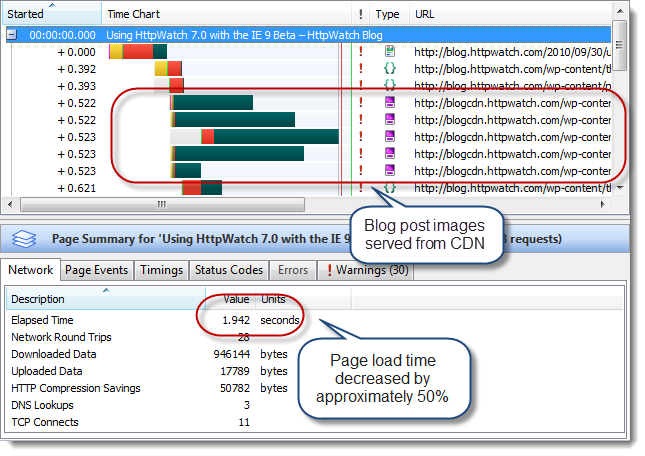Screen dimensions: 645x456
Task: Click the warning icon on the +0.392 row
Action: [361, 69]
